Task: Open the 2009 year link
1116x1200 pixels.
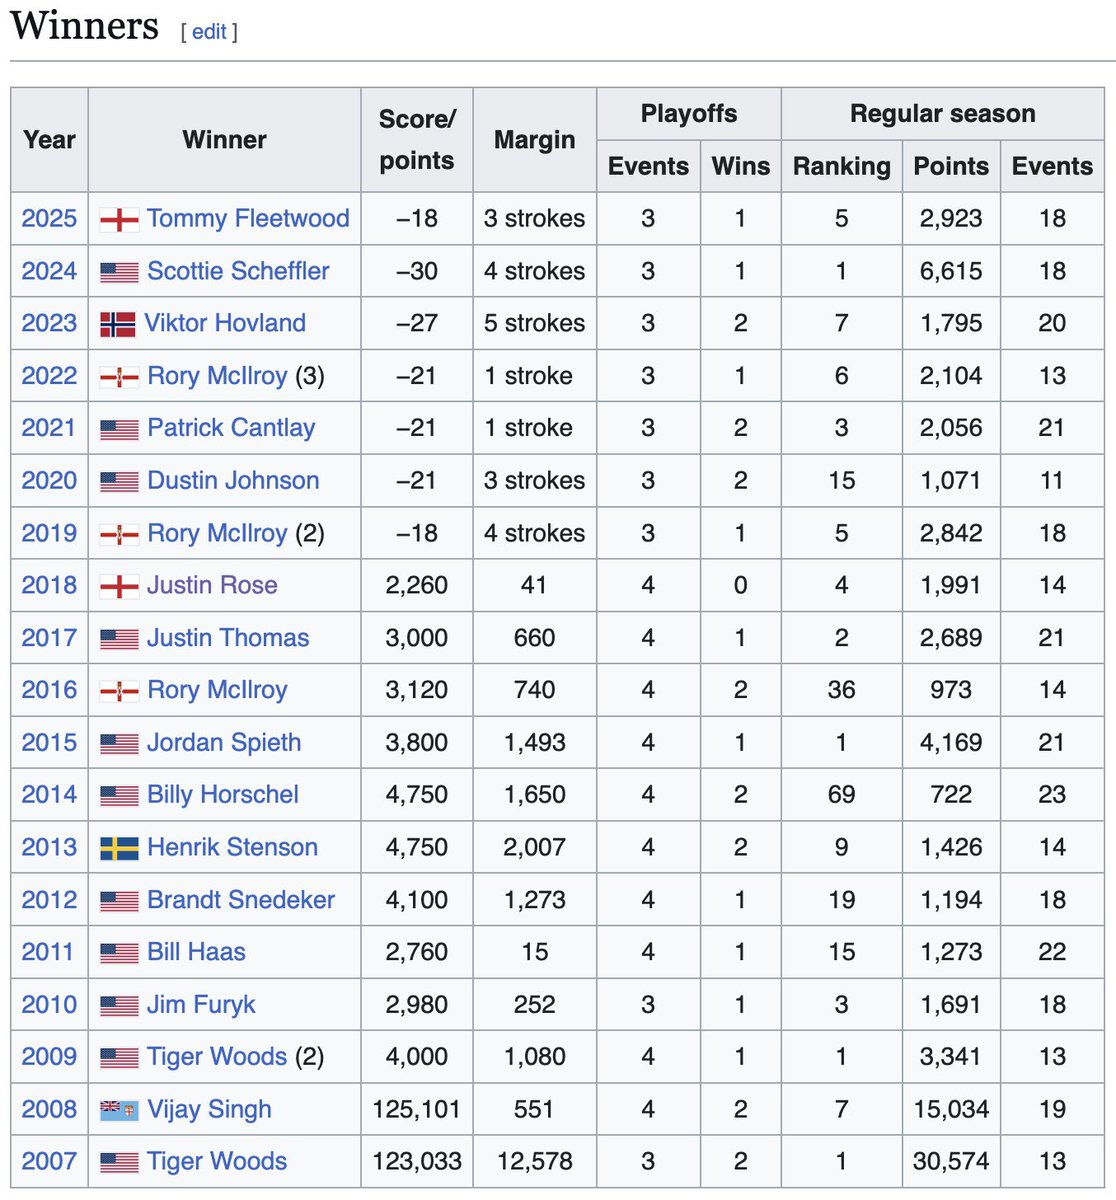Action: tap(49, 1057)
